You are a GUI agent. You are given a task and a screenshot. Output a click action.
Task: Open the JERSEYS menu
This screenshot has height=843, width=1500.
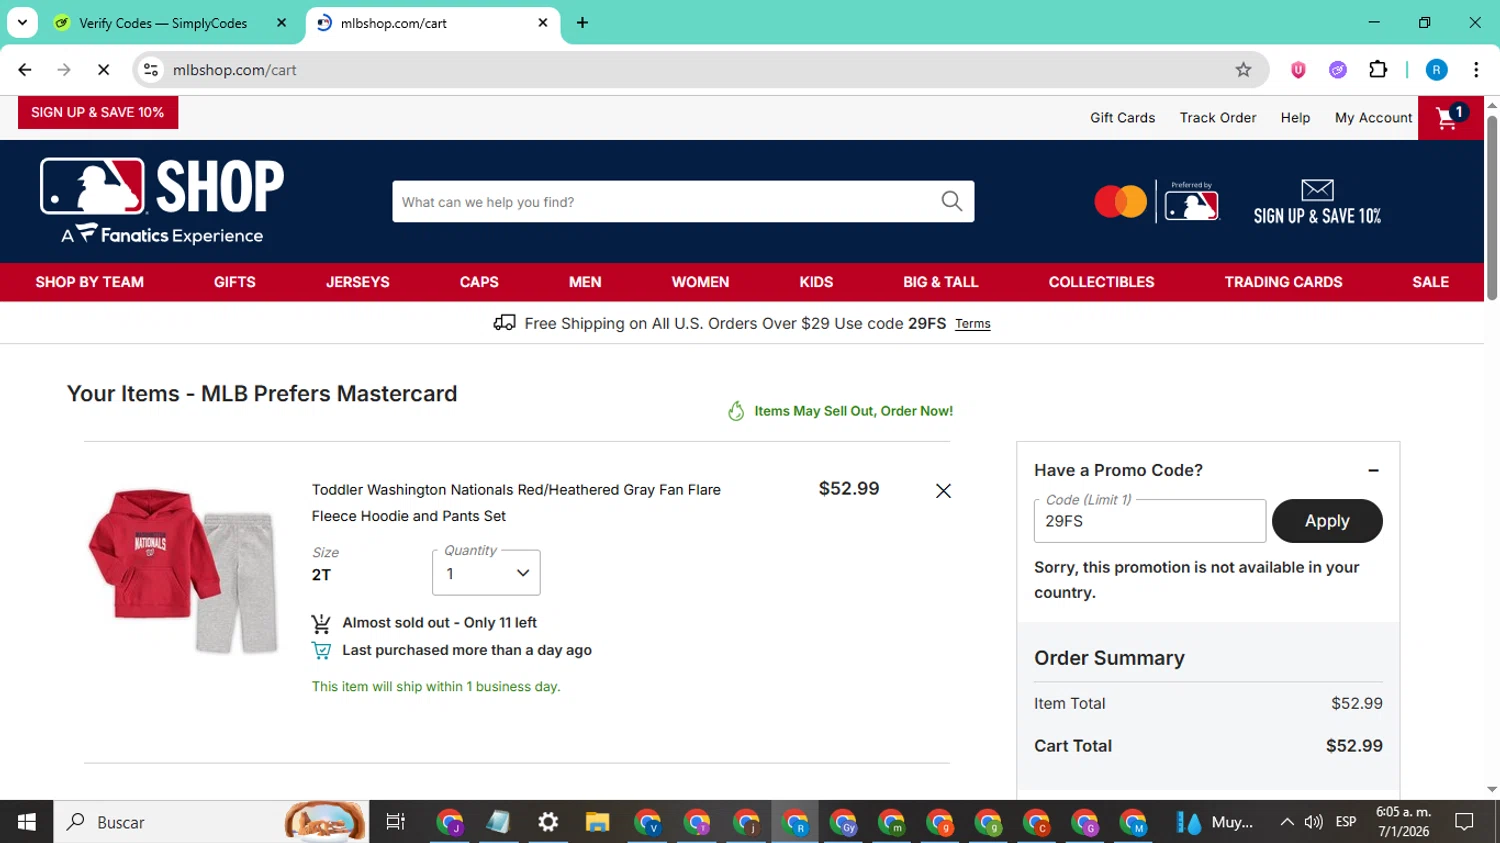coord(358,282)
